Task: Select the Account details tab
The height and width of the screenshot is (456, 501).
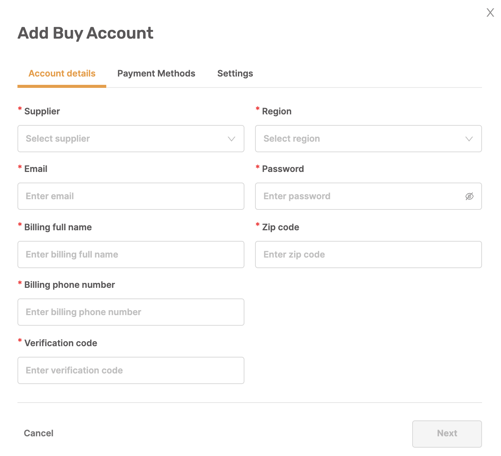Action: tap(62, 73)
